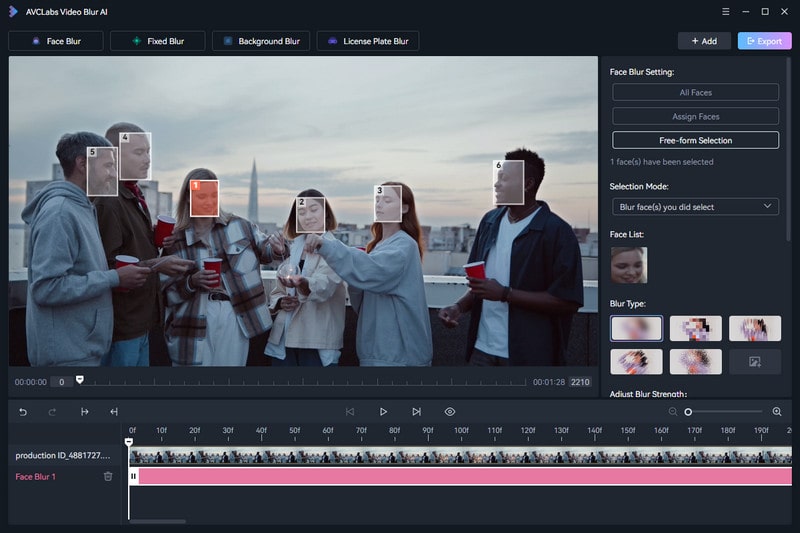Image resolution: width=800 pixels, height=533 pixels.
Task: Jump to the previous frame
Action: tap(350, 411)
